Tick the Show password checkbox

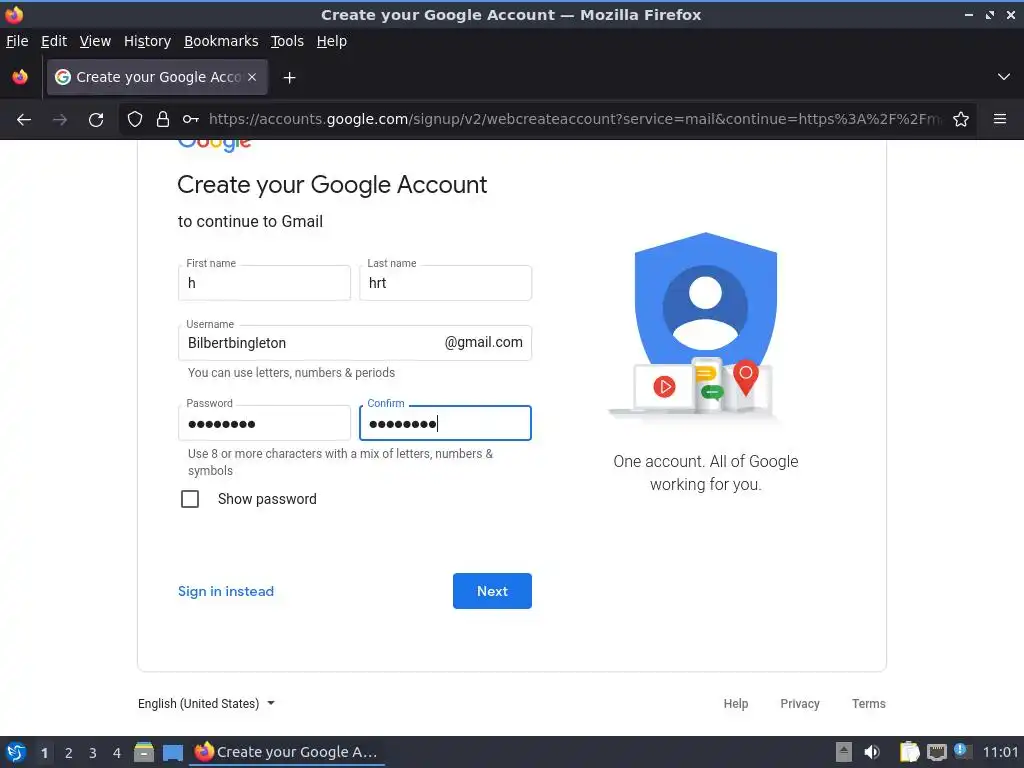190,499
